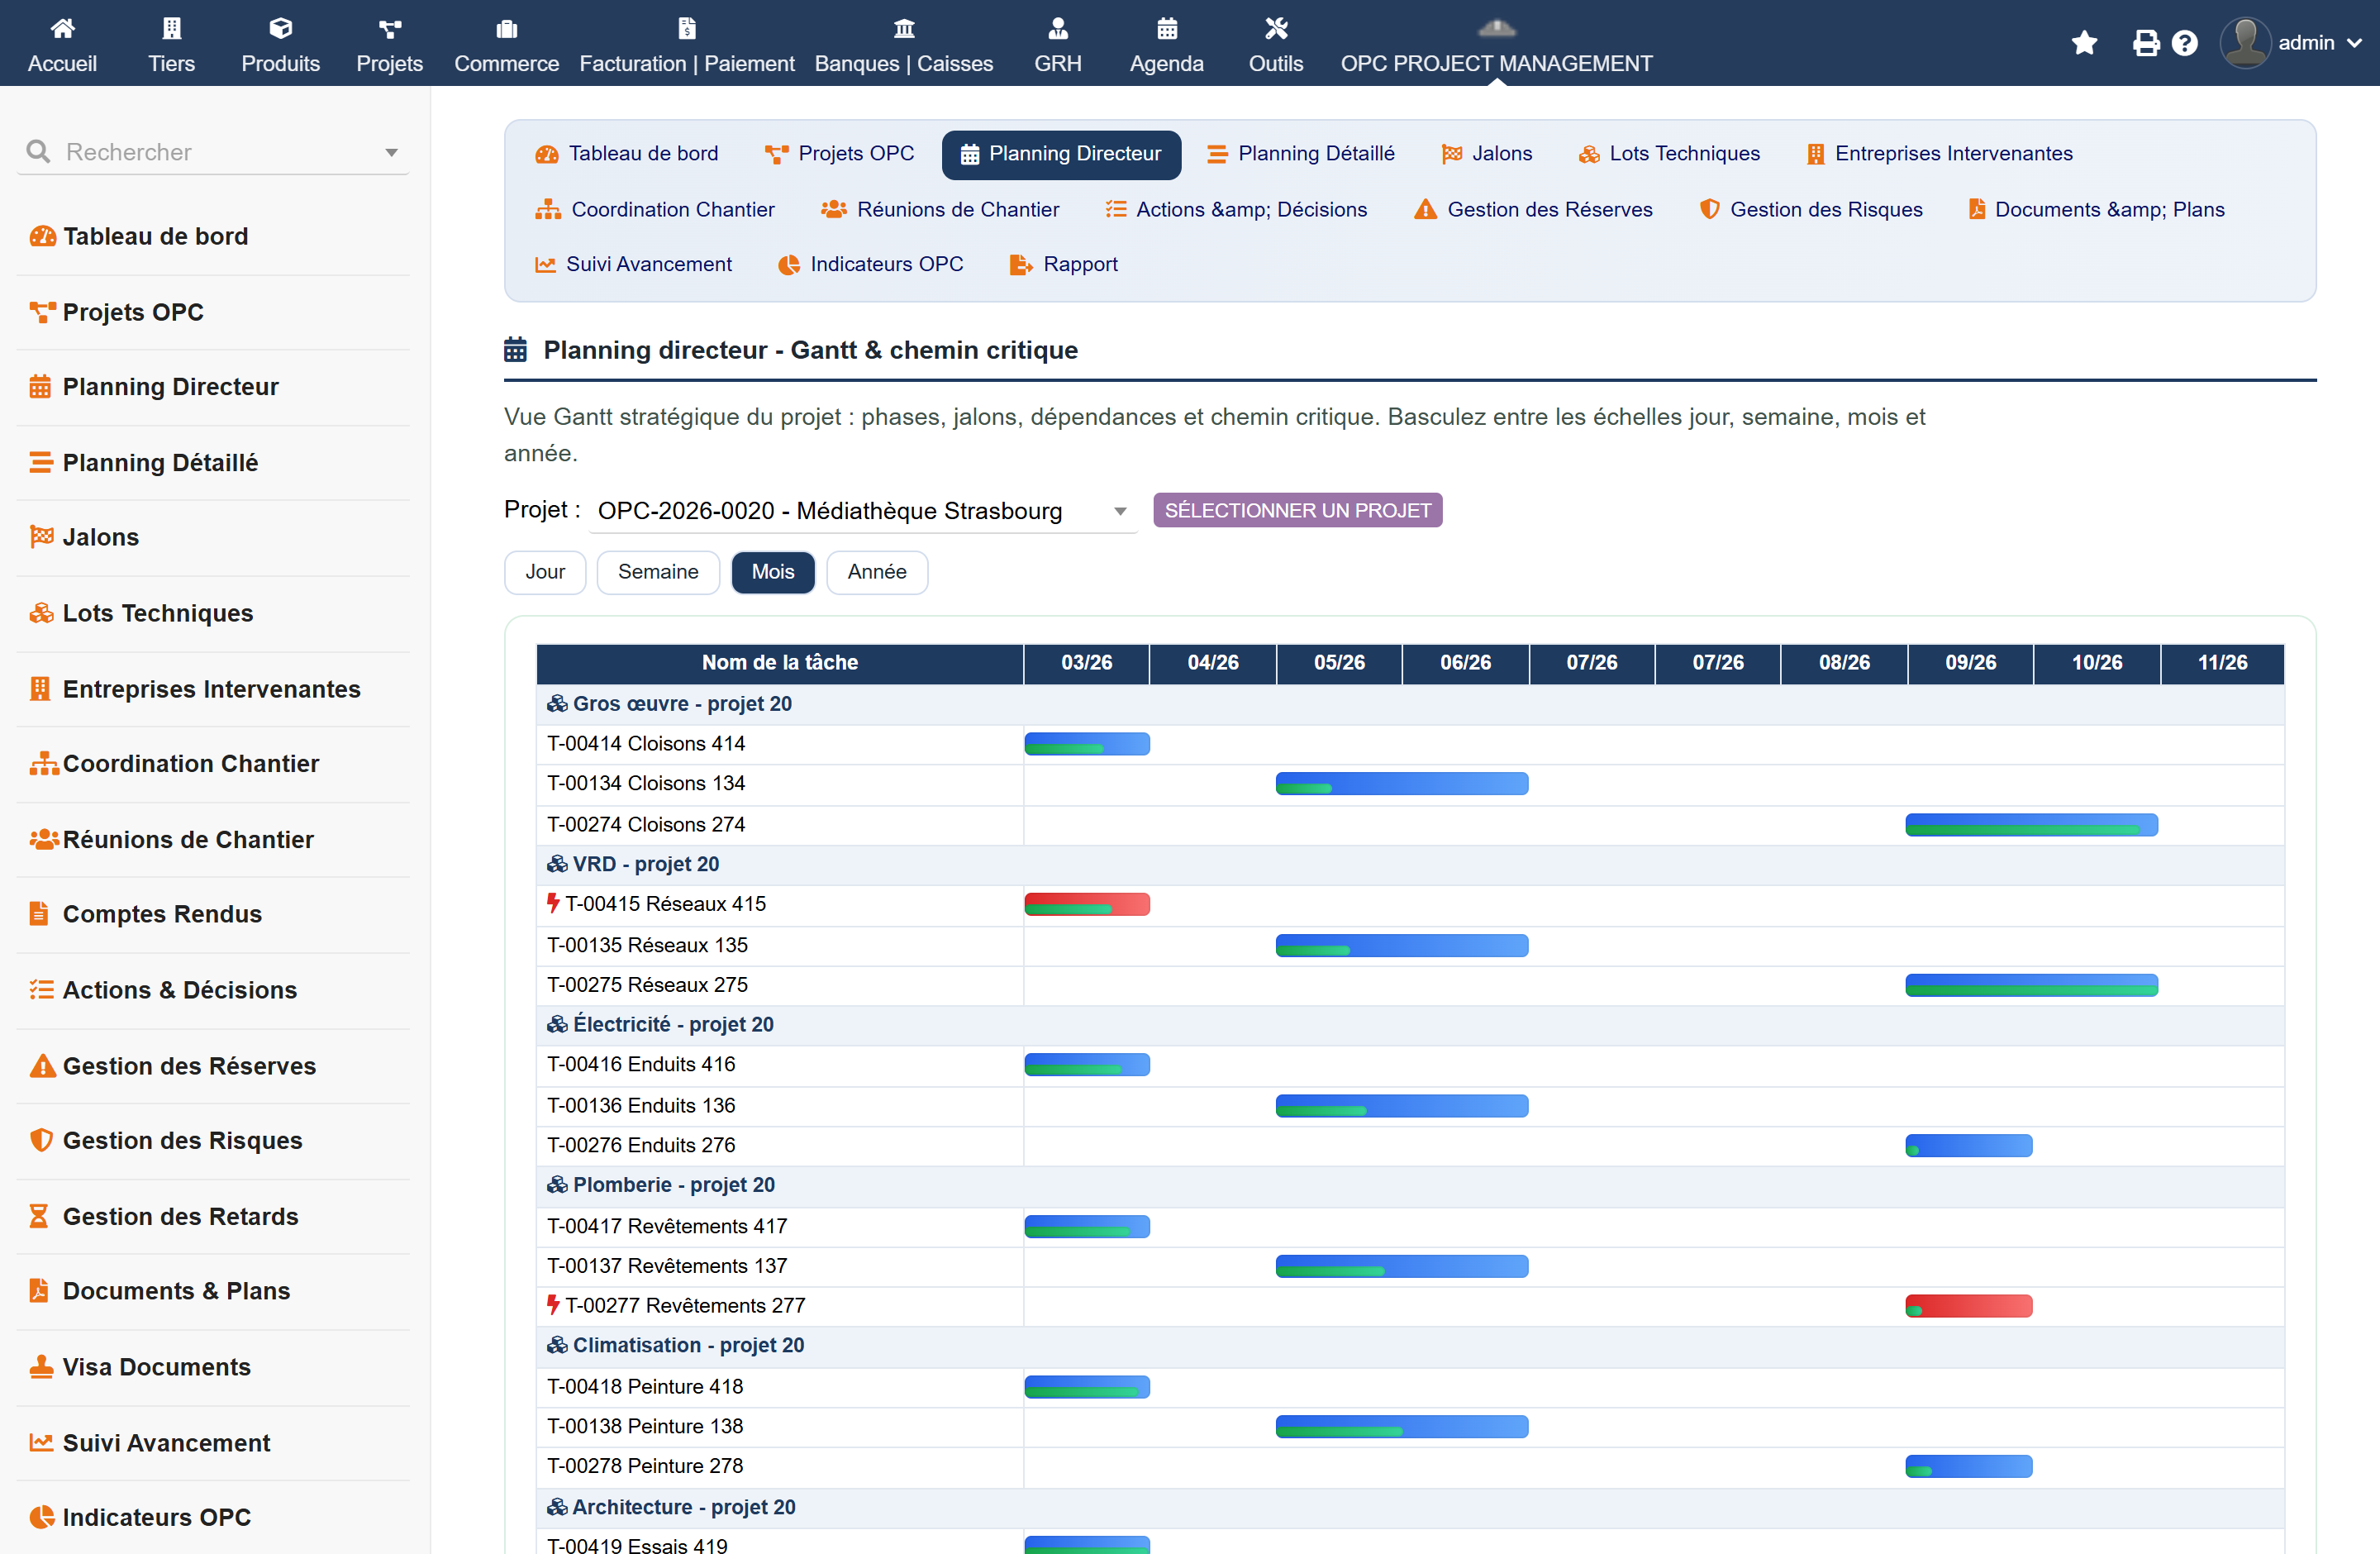The image size is (2380, 1554).
Task: Click the favorites star icon
Action: 2084,43
